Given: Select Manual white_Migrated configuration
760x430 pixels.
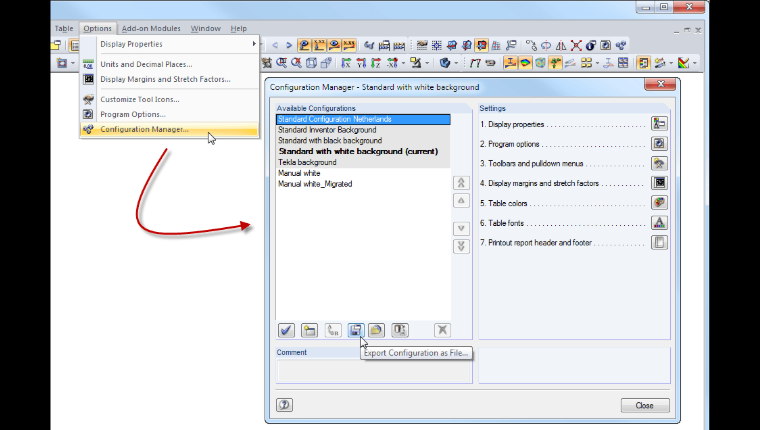Looking at the screenshot, I should (364, 184).
